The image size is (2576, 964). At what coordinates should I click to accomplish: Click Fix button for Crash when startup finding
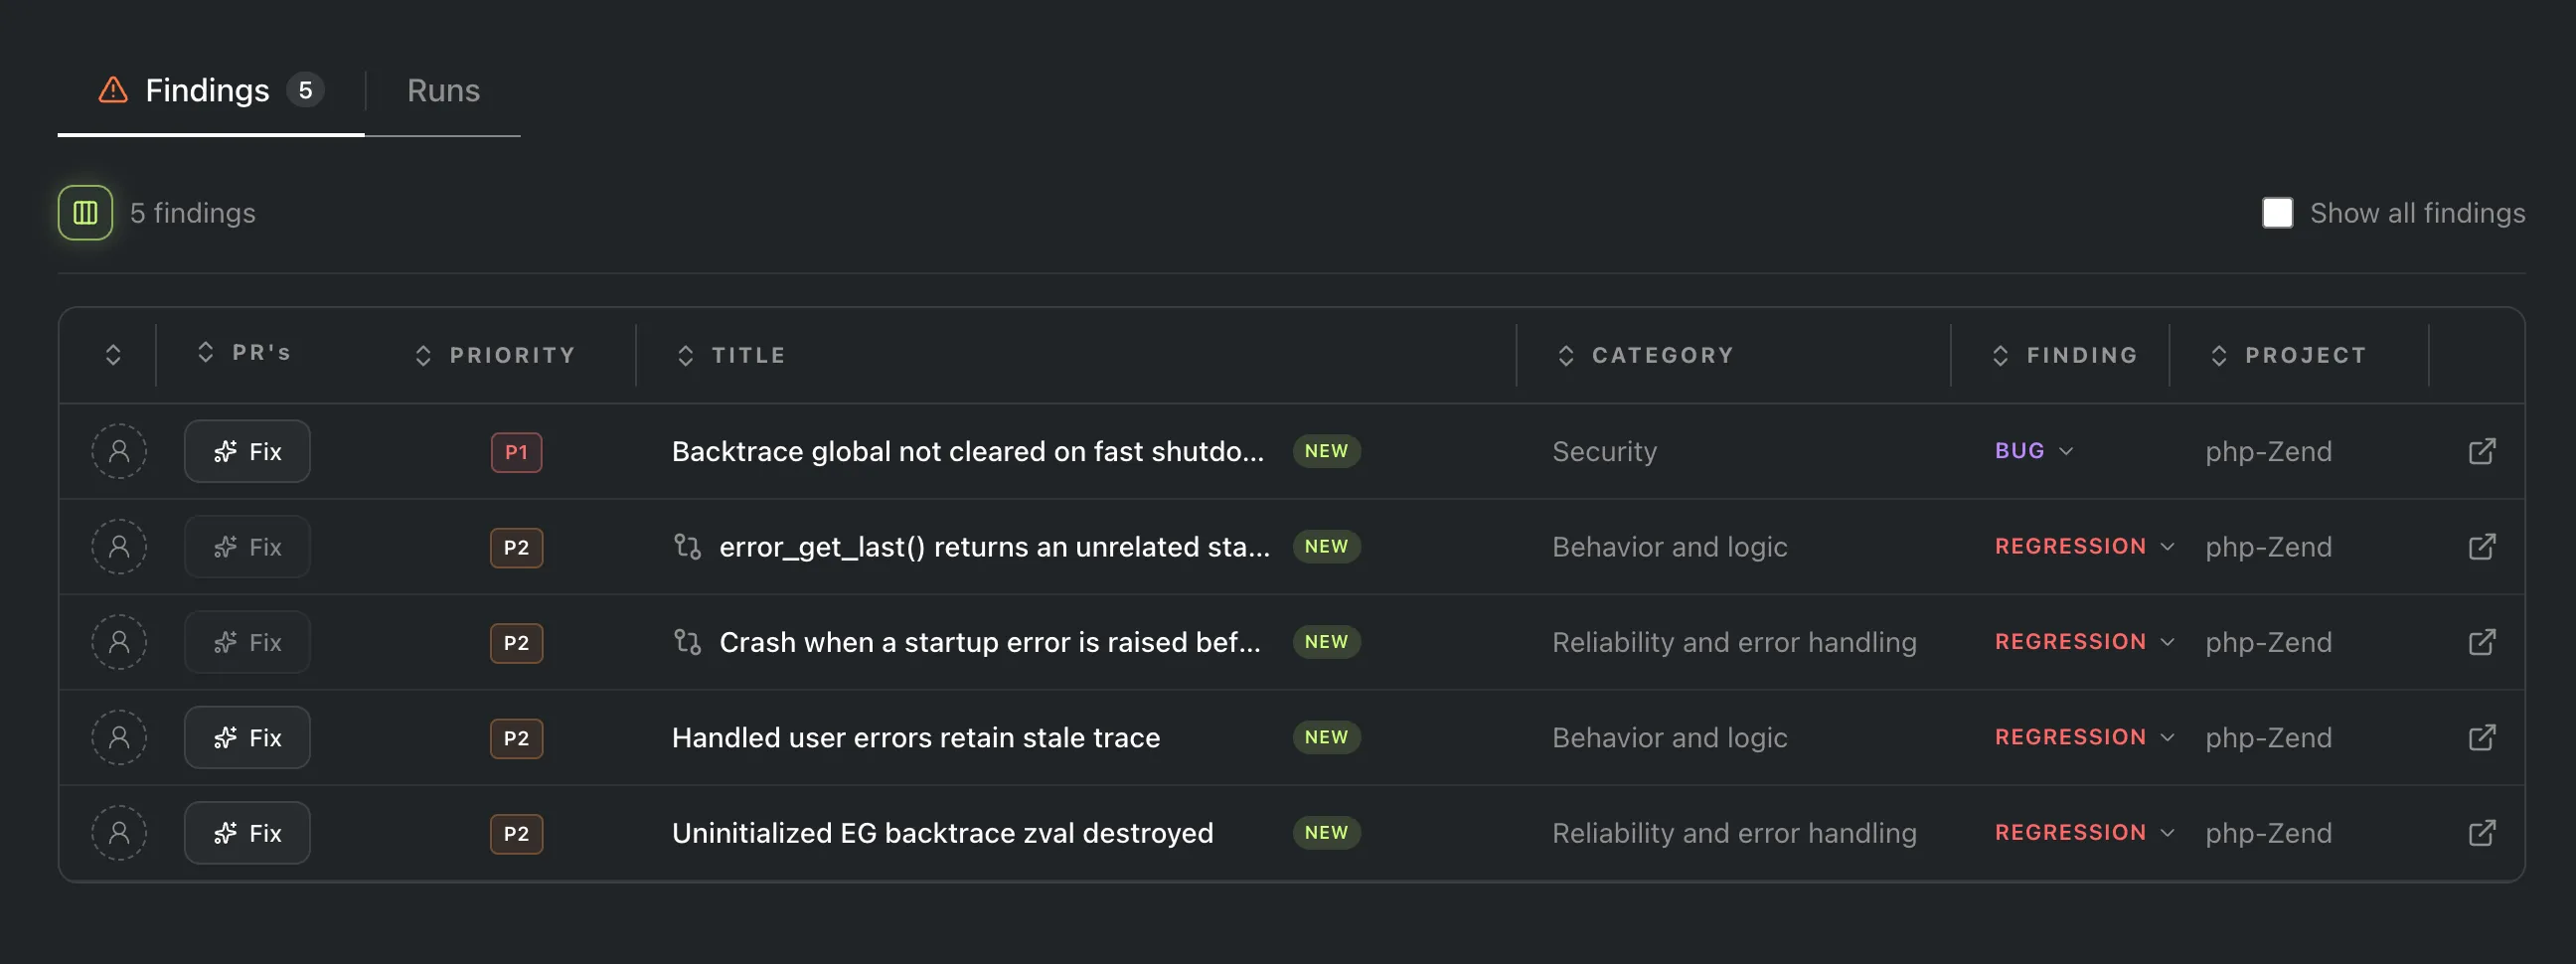(x=247, y=642)
